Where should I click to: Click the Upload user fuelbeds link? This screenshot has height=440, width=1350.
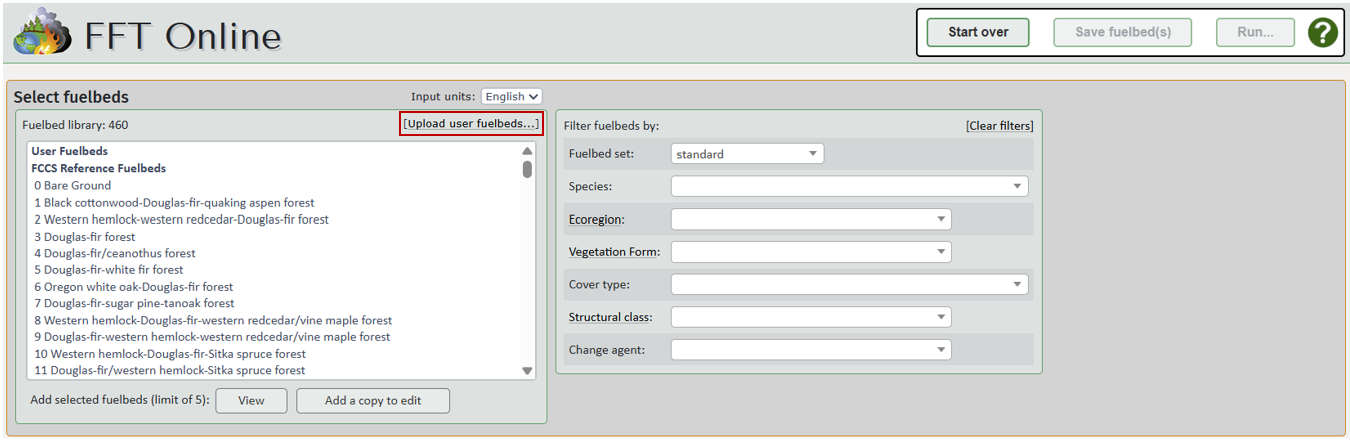[x=471, y=124]
